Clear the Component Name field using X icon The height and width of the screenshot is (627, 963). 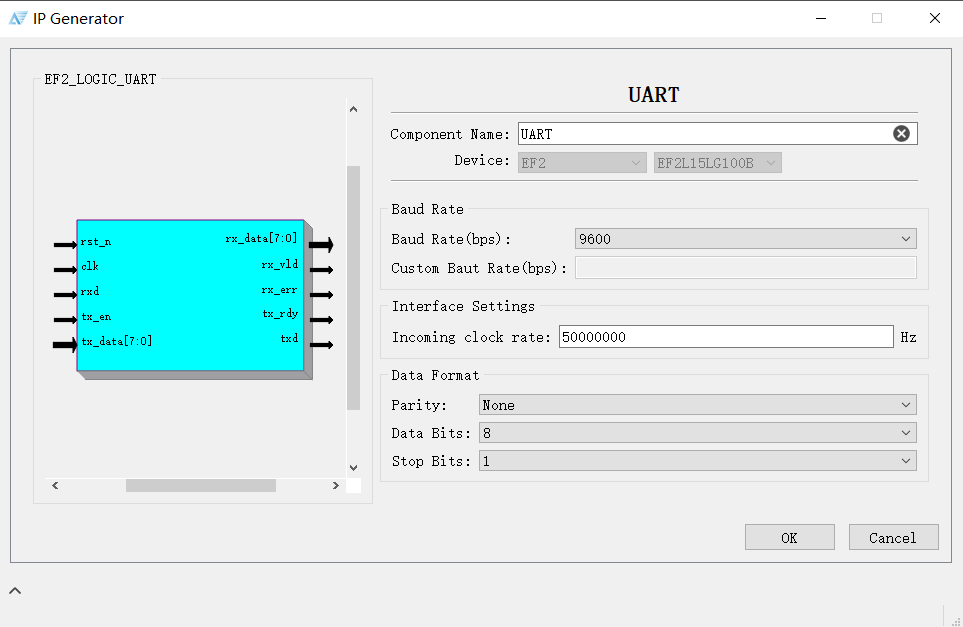pos(901,134)
